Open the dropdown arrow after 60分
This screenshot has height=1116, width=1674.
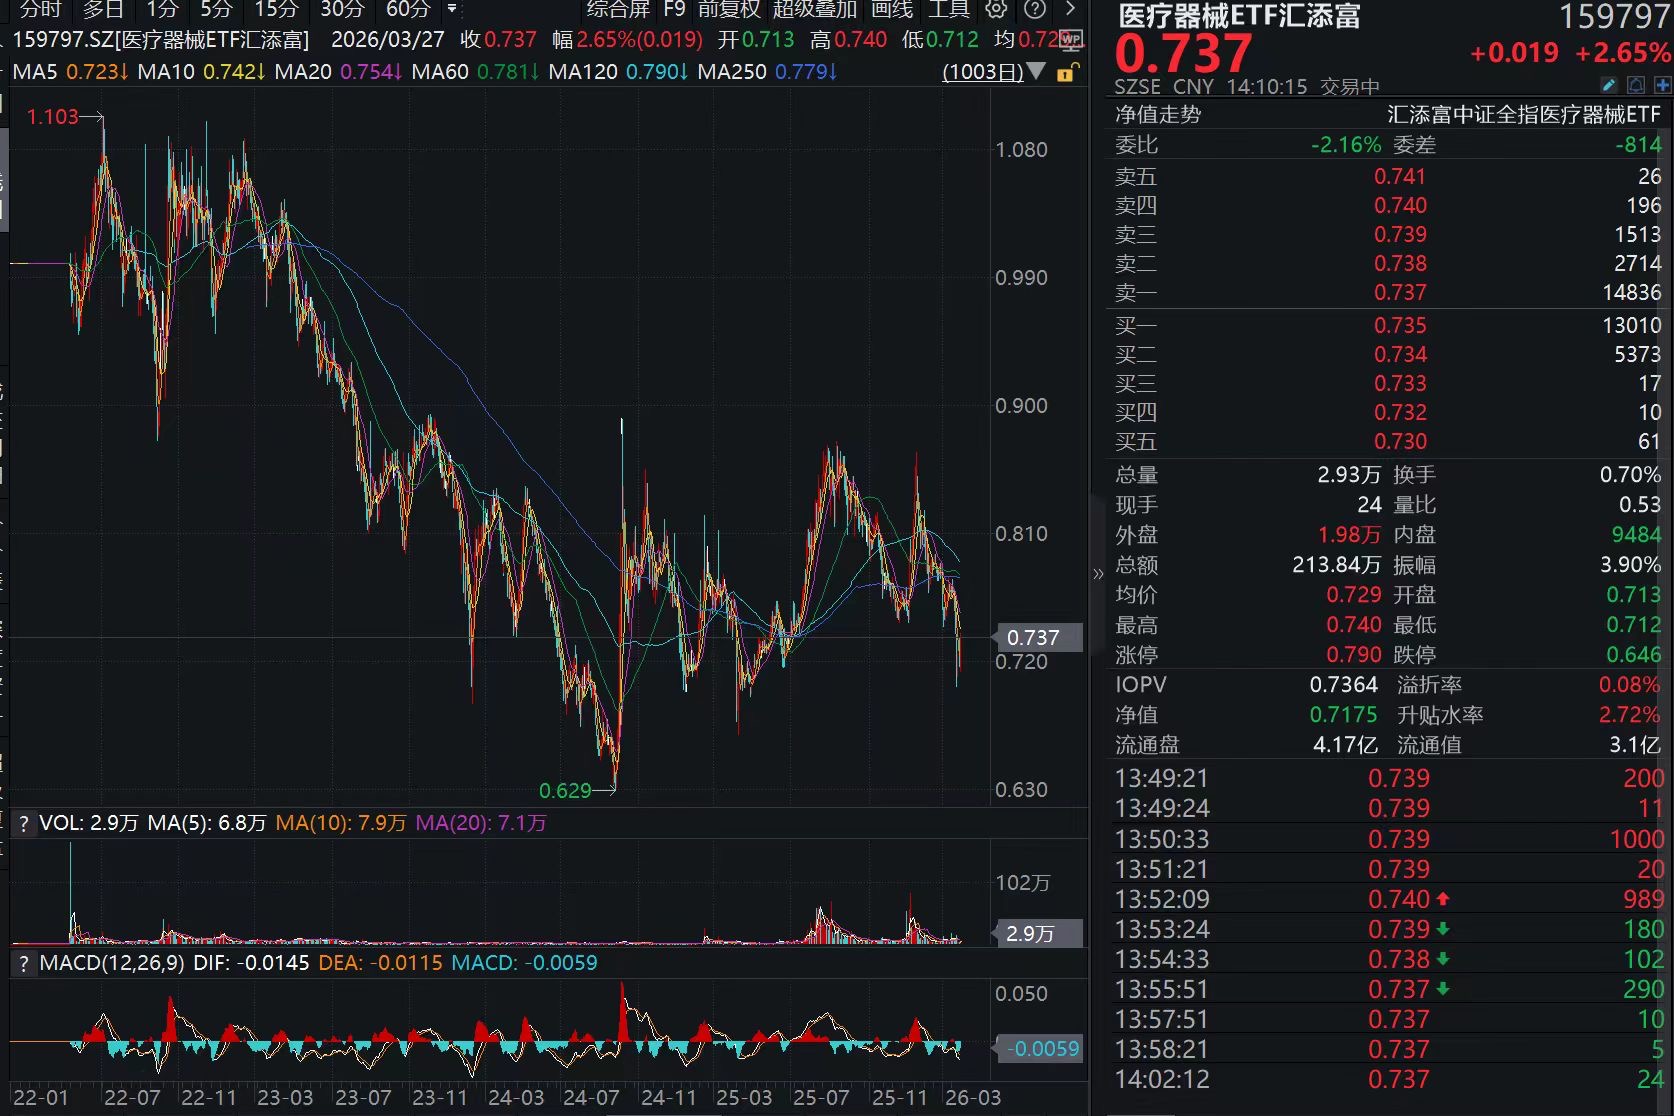(451, 11)
